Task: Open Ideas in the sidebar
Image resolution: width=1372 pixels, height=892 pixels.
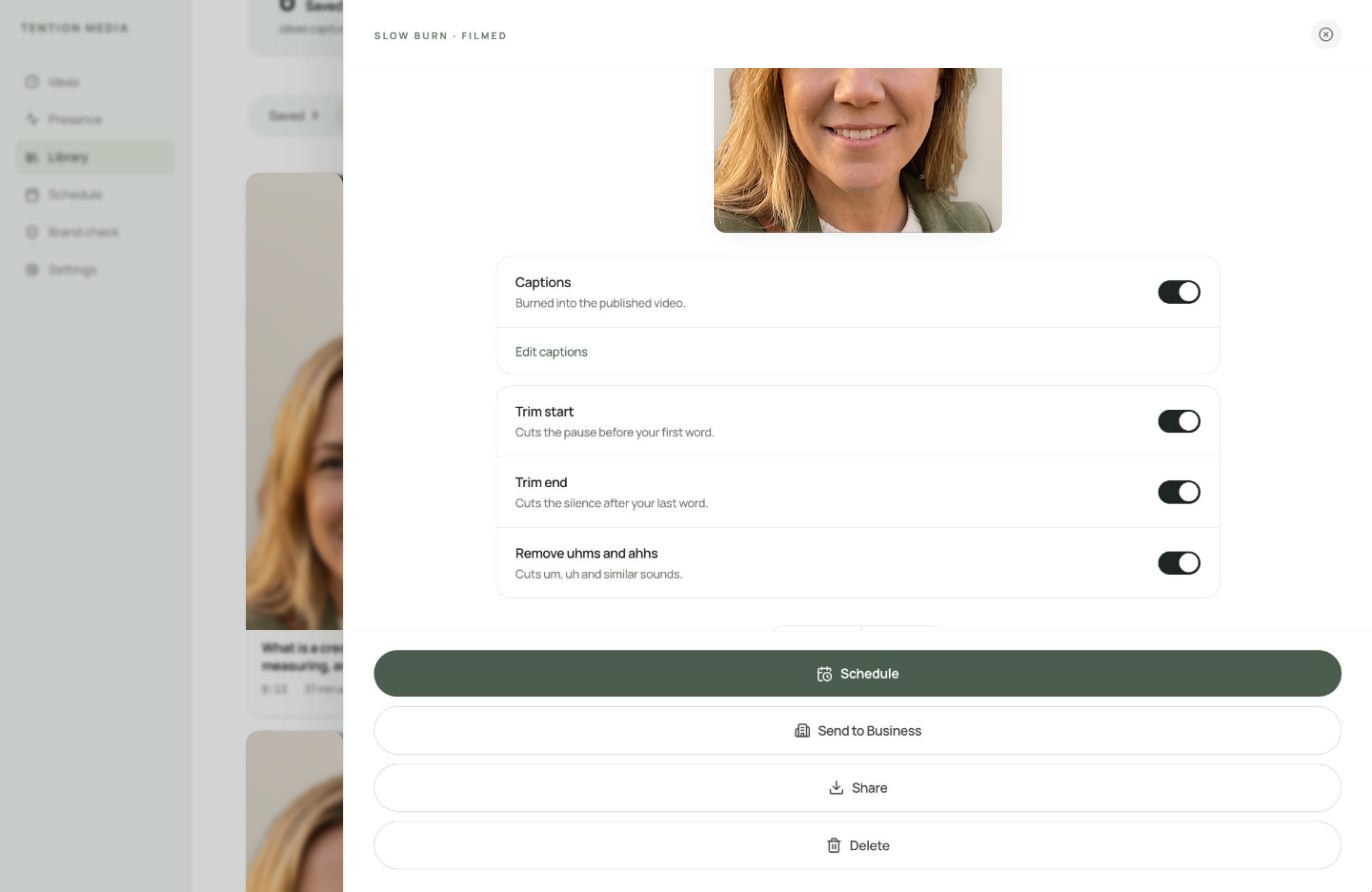Action: (x=95, y=82)
